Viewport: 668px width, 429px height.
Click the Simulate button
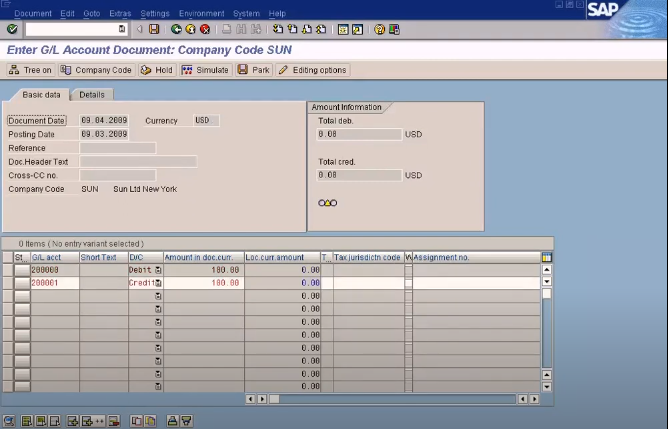point(206,70)
